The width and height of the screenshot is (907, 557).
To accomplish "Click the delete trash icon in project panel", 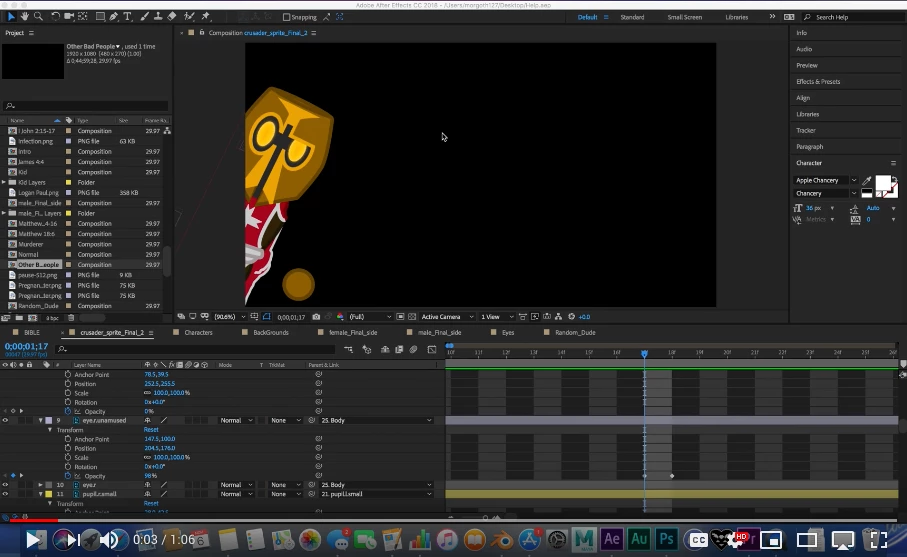I will coord(71,318).
